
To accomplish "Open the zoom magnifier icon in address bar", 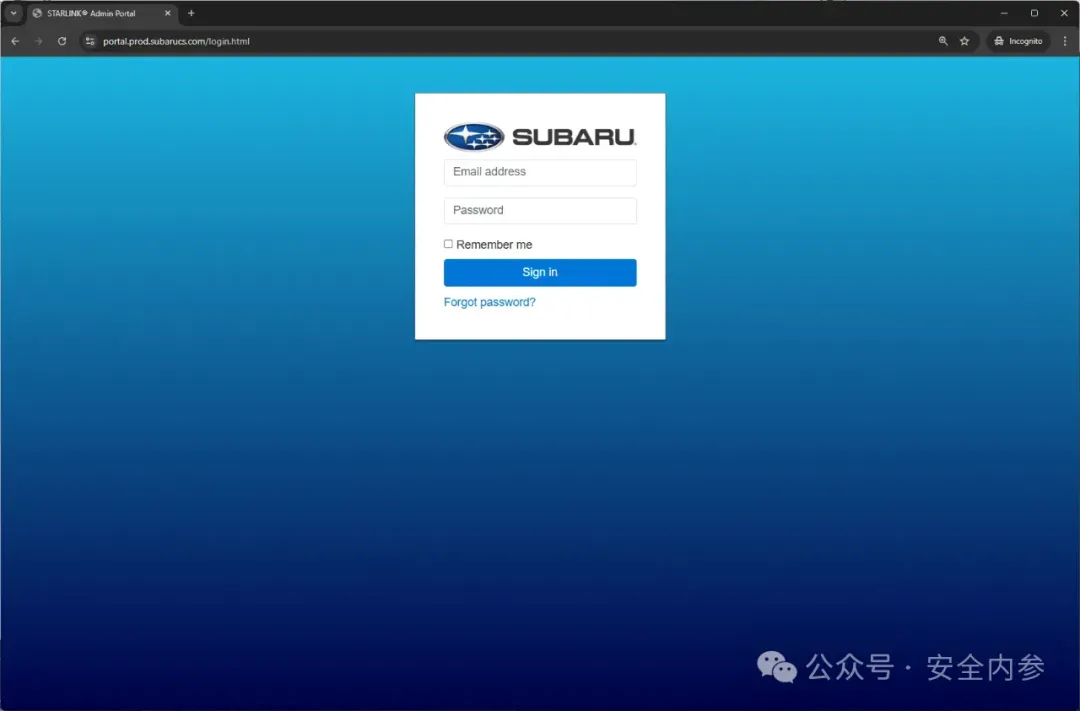I will pyautogui.click(x=943, y=41).
